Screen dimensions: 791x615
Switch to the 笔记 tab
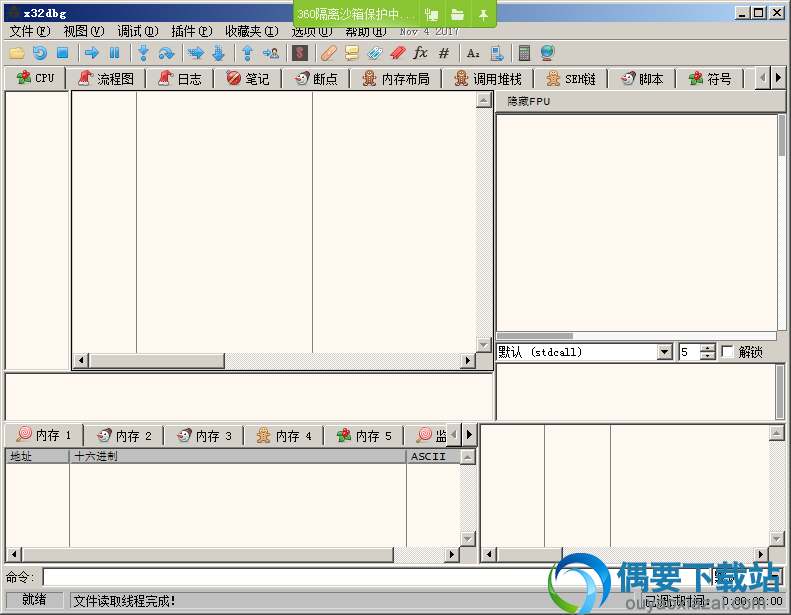pyautogui.click(x=248, y=79)
